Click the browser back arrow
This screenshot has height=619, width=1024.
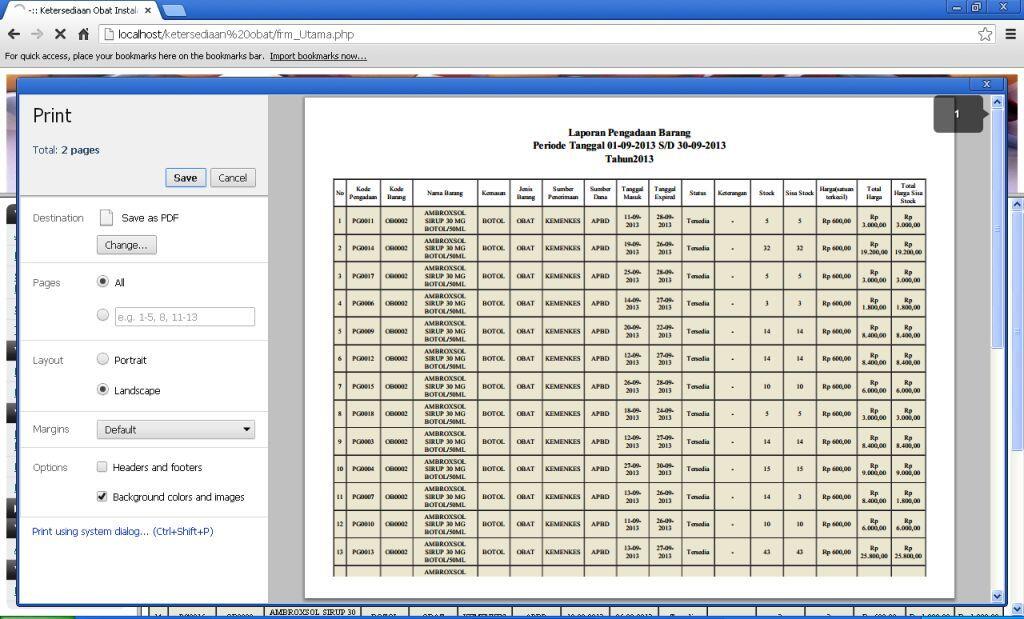[14, 34]
